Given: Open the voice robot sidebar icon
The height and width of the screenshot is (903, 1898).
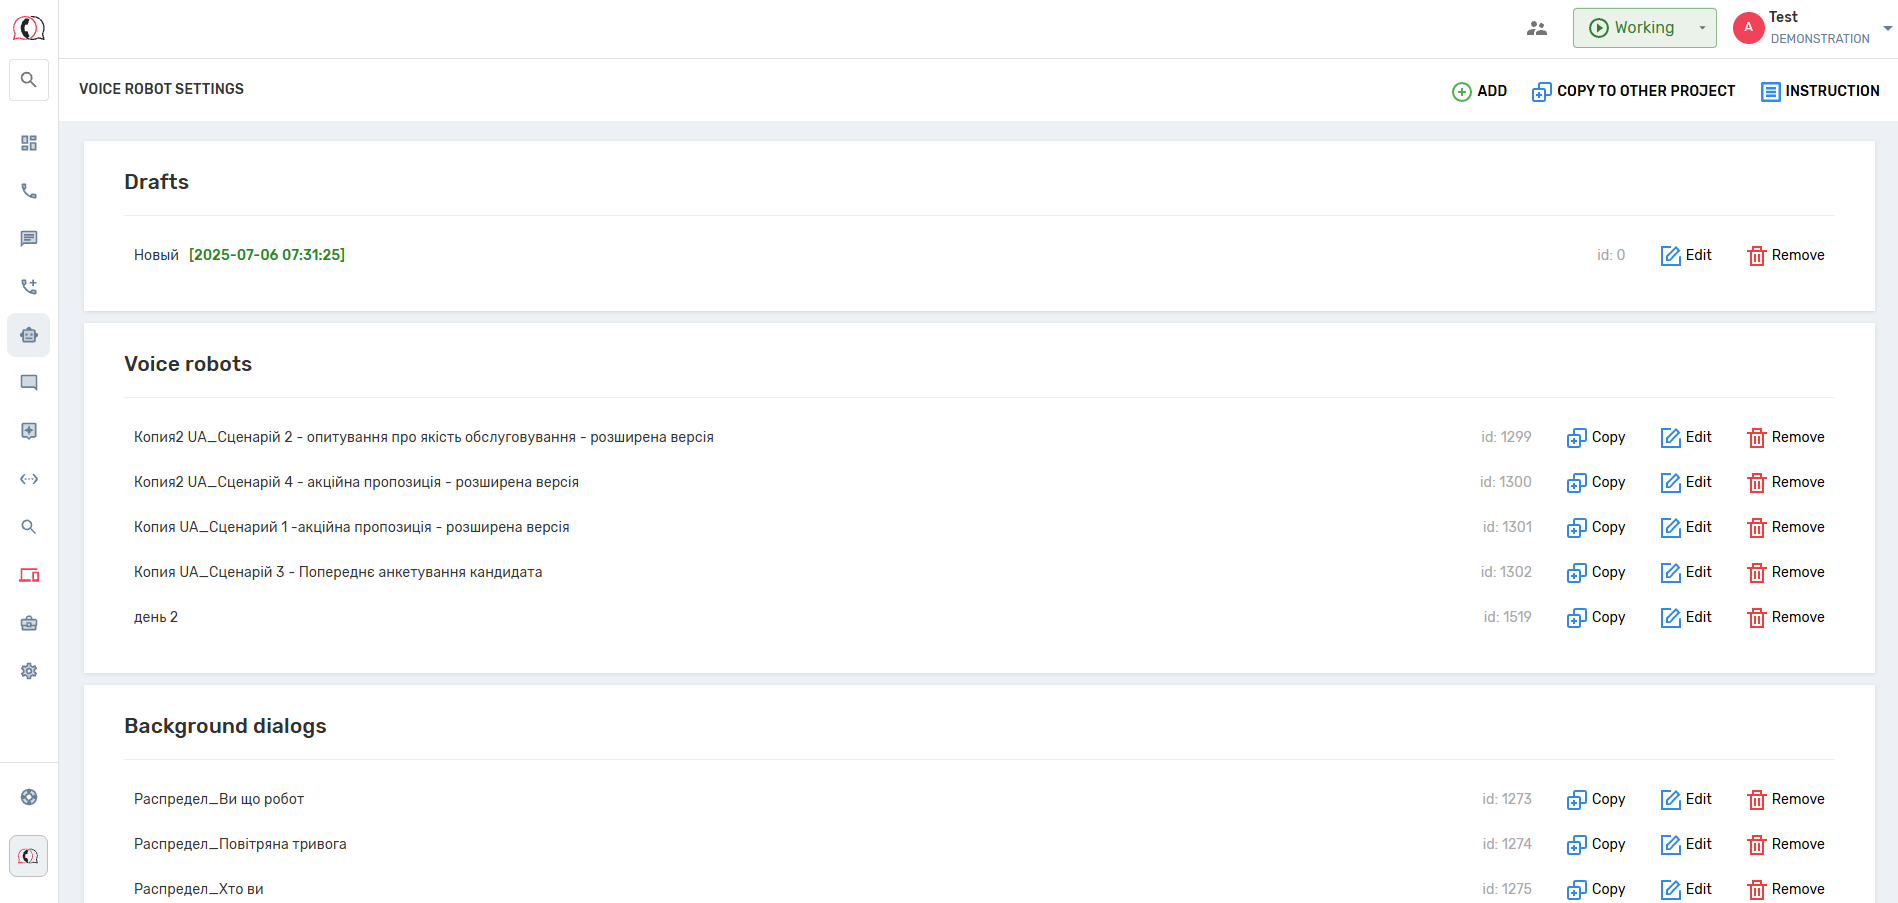Looking at the screenshot, I should [29, 335].
